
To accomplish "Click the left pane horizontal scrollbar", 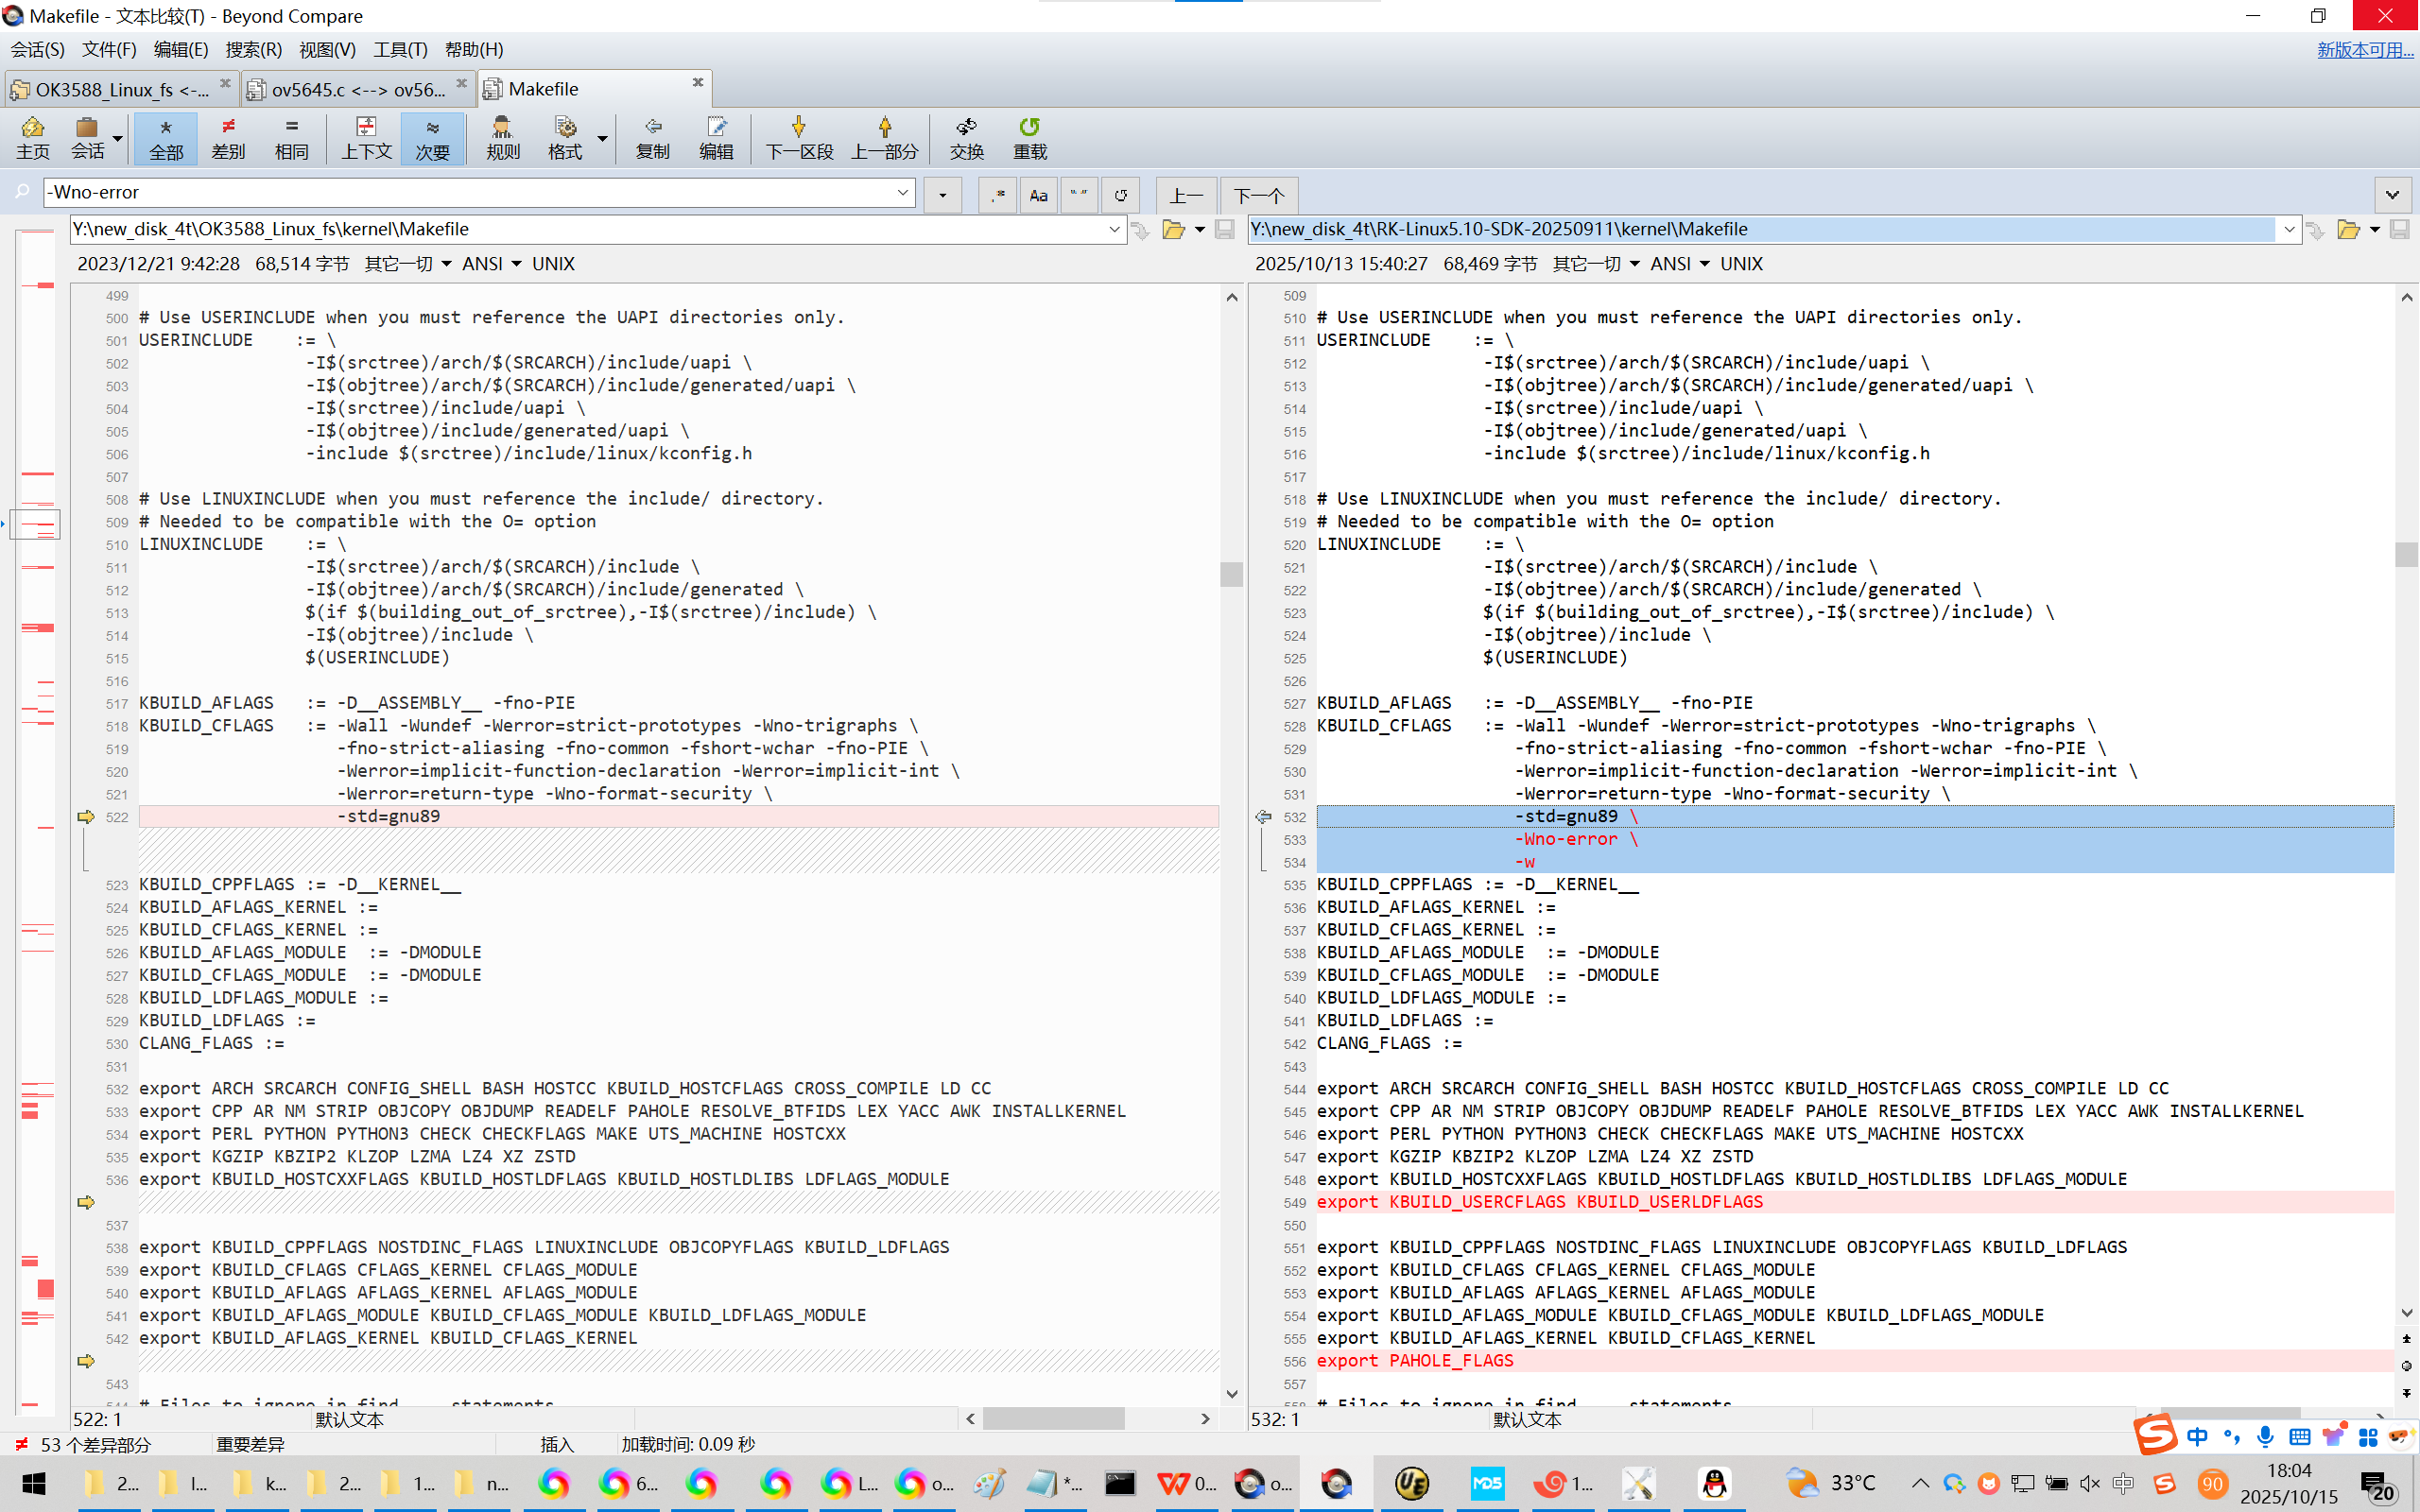I will pos(1052,1418).
